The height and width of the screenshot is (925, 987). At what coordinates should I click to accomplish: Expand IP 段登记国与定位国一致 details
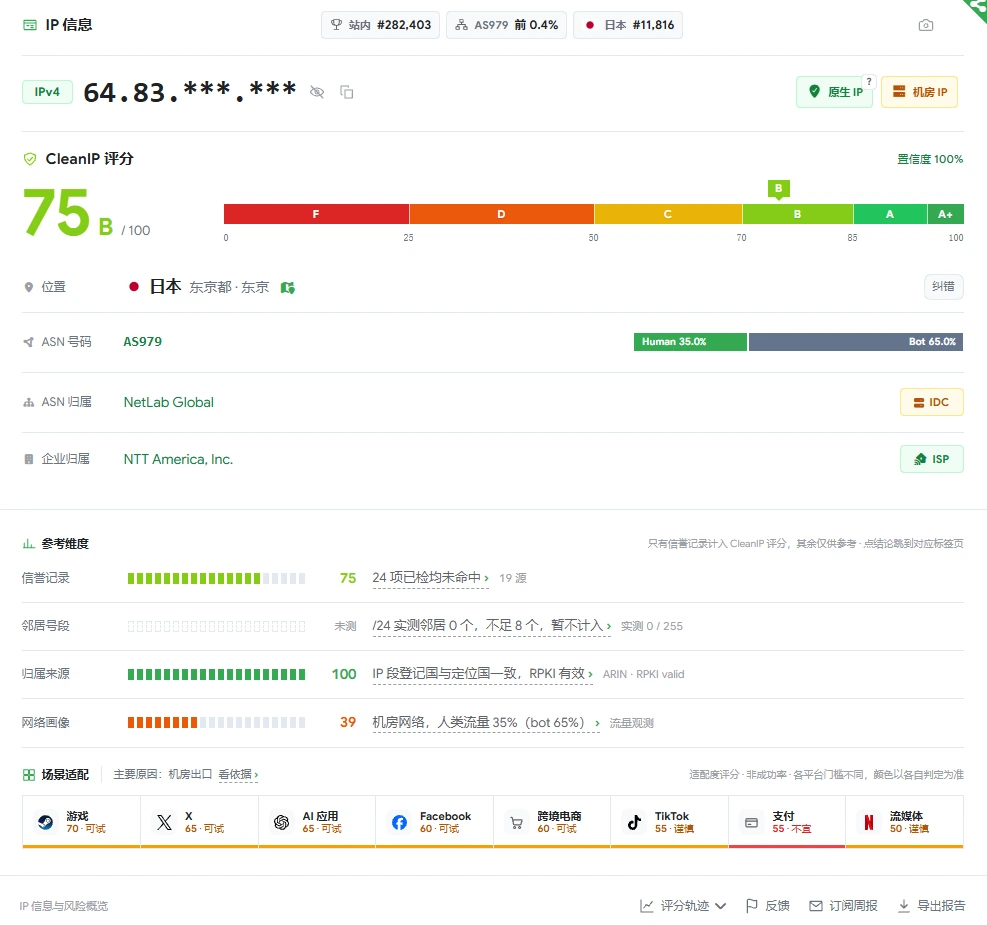(x=482, y=674)
